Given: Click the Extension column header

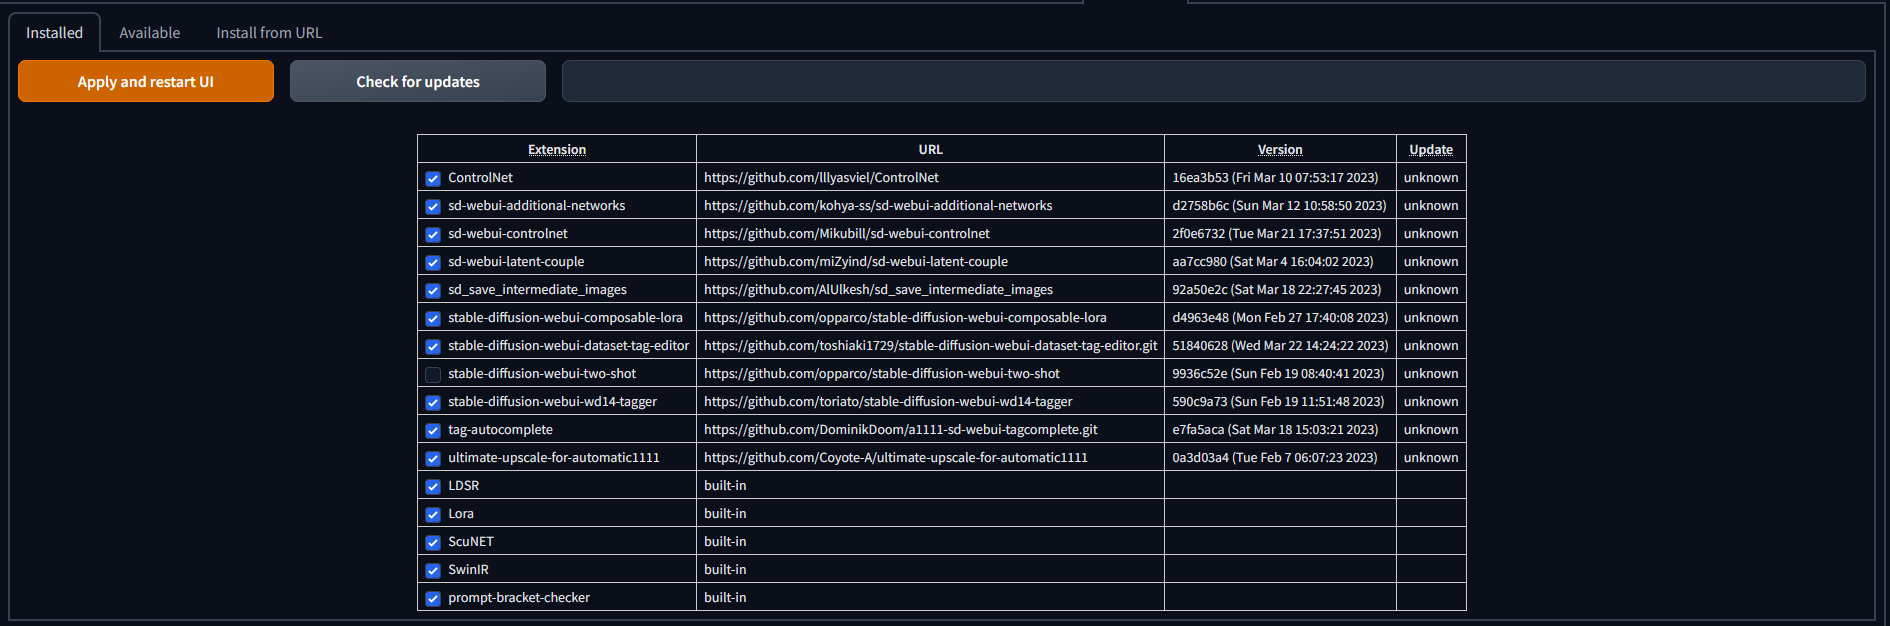Looking at the screenshot, I should tap(557, 149).
